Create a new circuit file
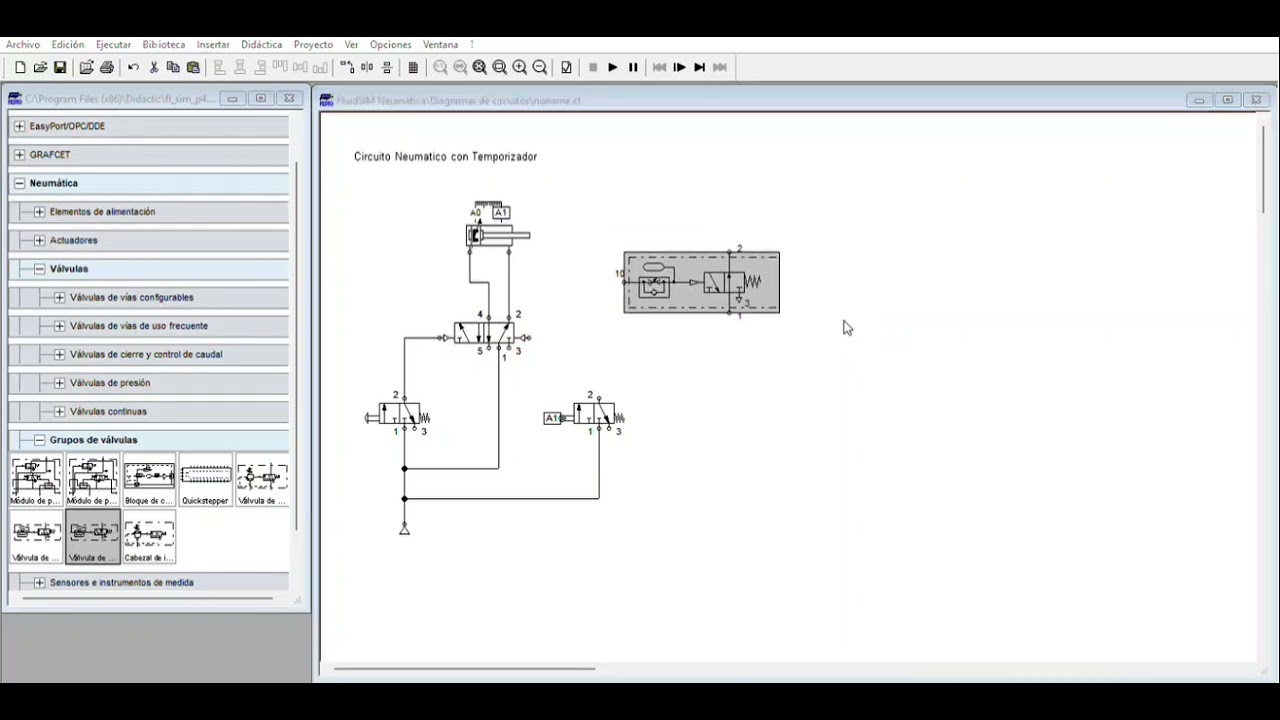 (20, 67)
